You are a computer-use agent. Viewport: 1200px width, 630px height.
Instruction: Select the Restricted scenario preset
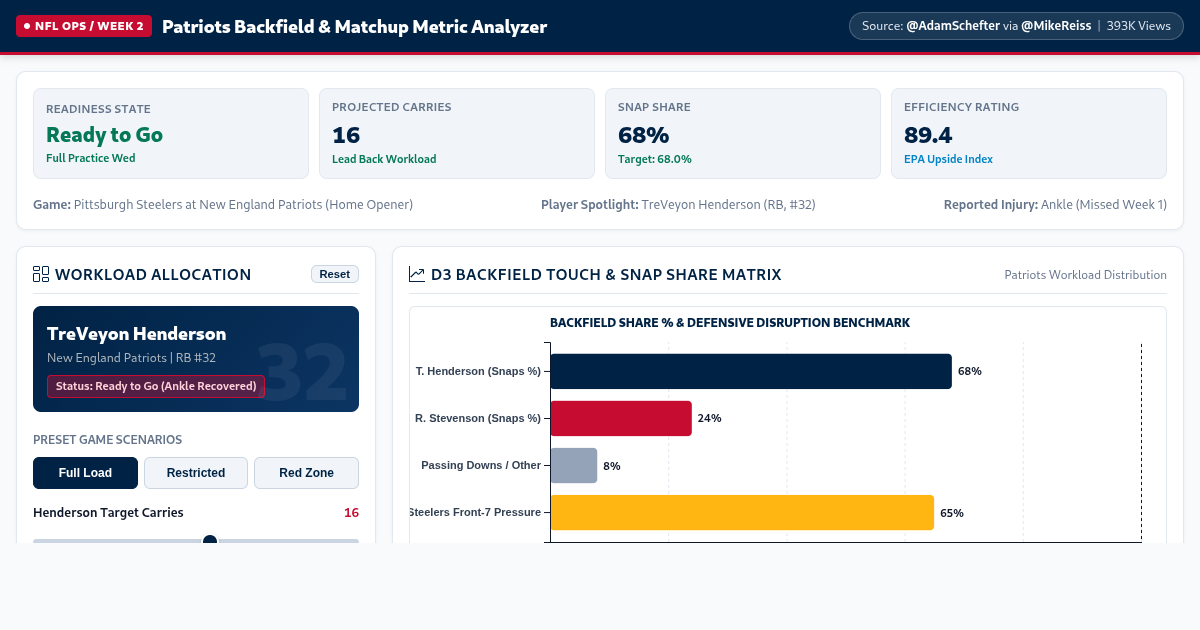coord(196,473)
